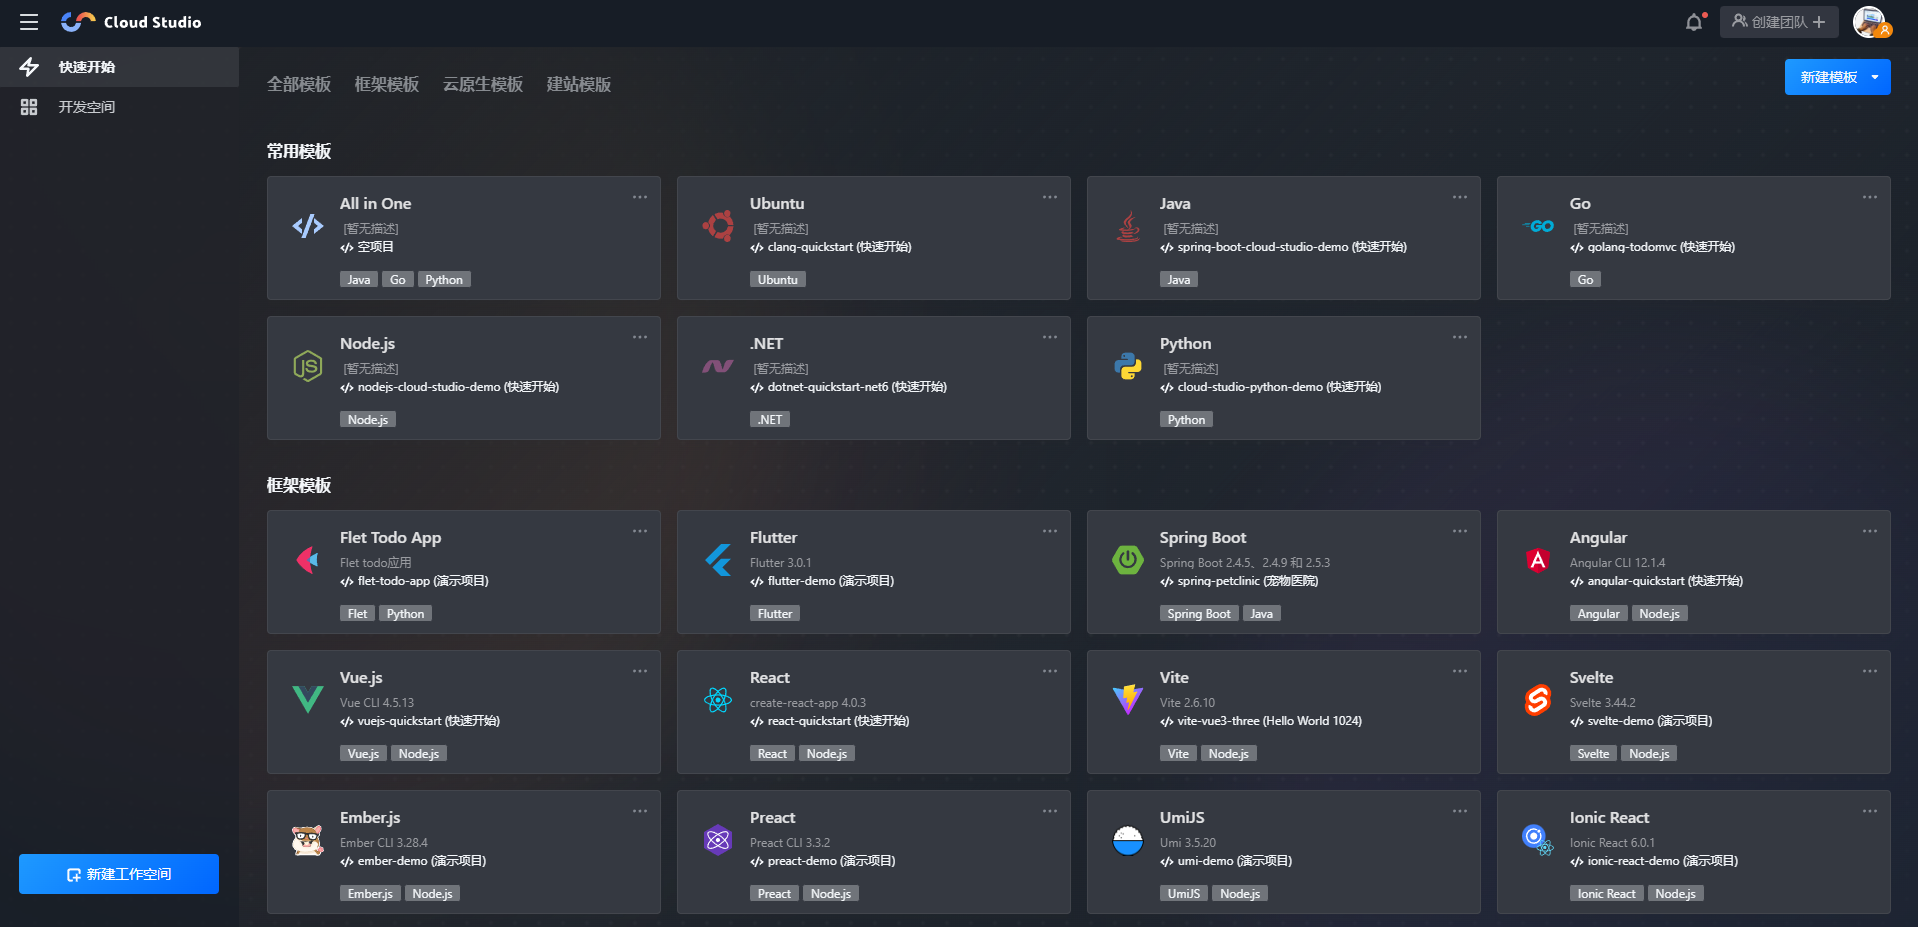Open the spring-petclinic repository link

[x=1239, y=581]
